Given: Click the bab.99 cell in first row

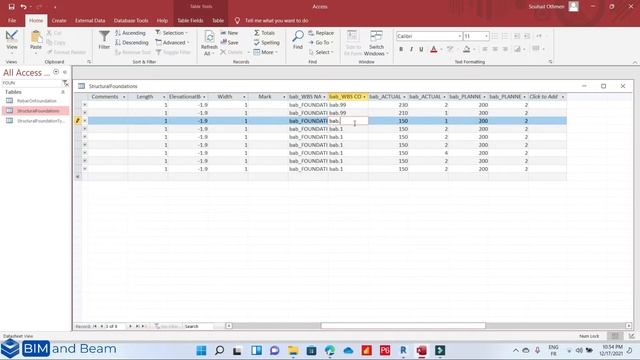Looking at the screenshot, I should pos(348,105).
